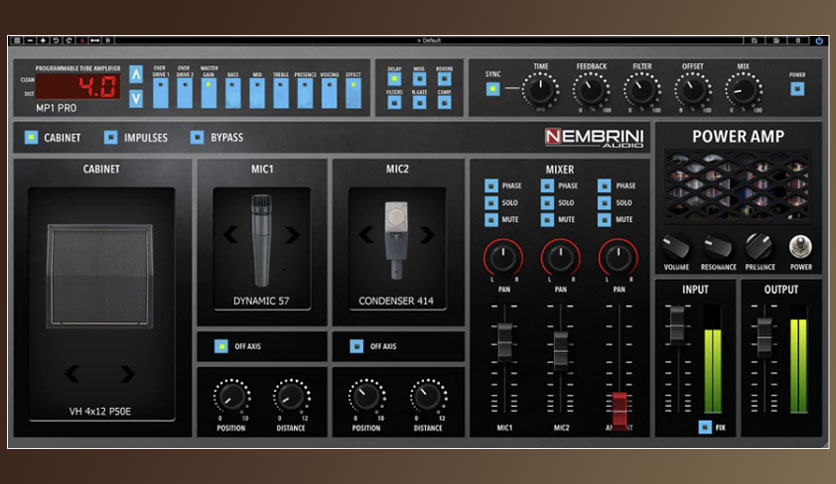Click the lock icon in top bar
836x484 pixels.
tap(798, 41)
